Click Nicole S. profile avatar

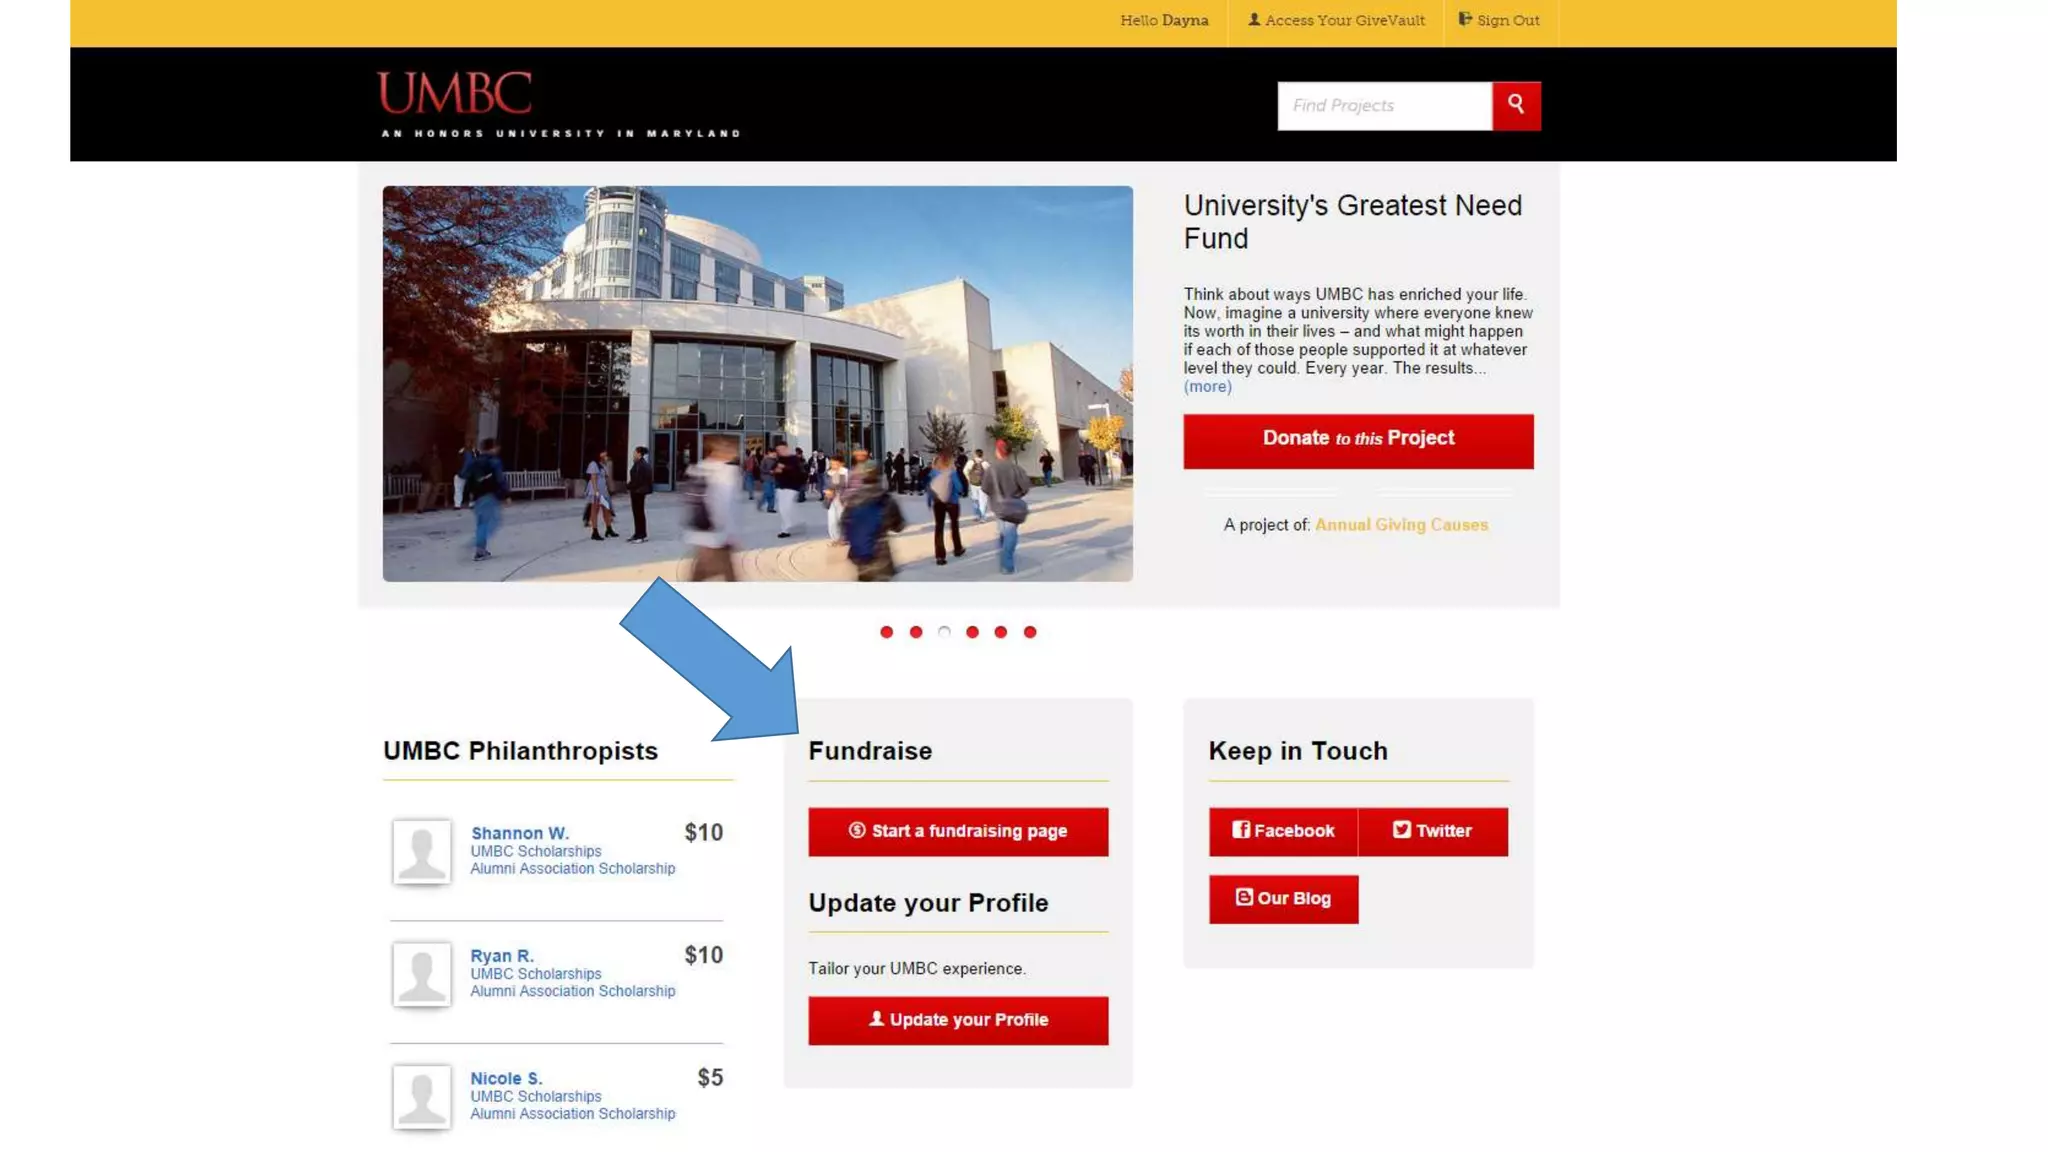pyautogui.click(x=421, y=1096)
